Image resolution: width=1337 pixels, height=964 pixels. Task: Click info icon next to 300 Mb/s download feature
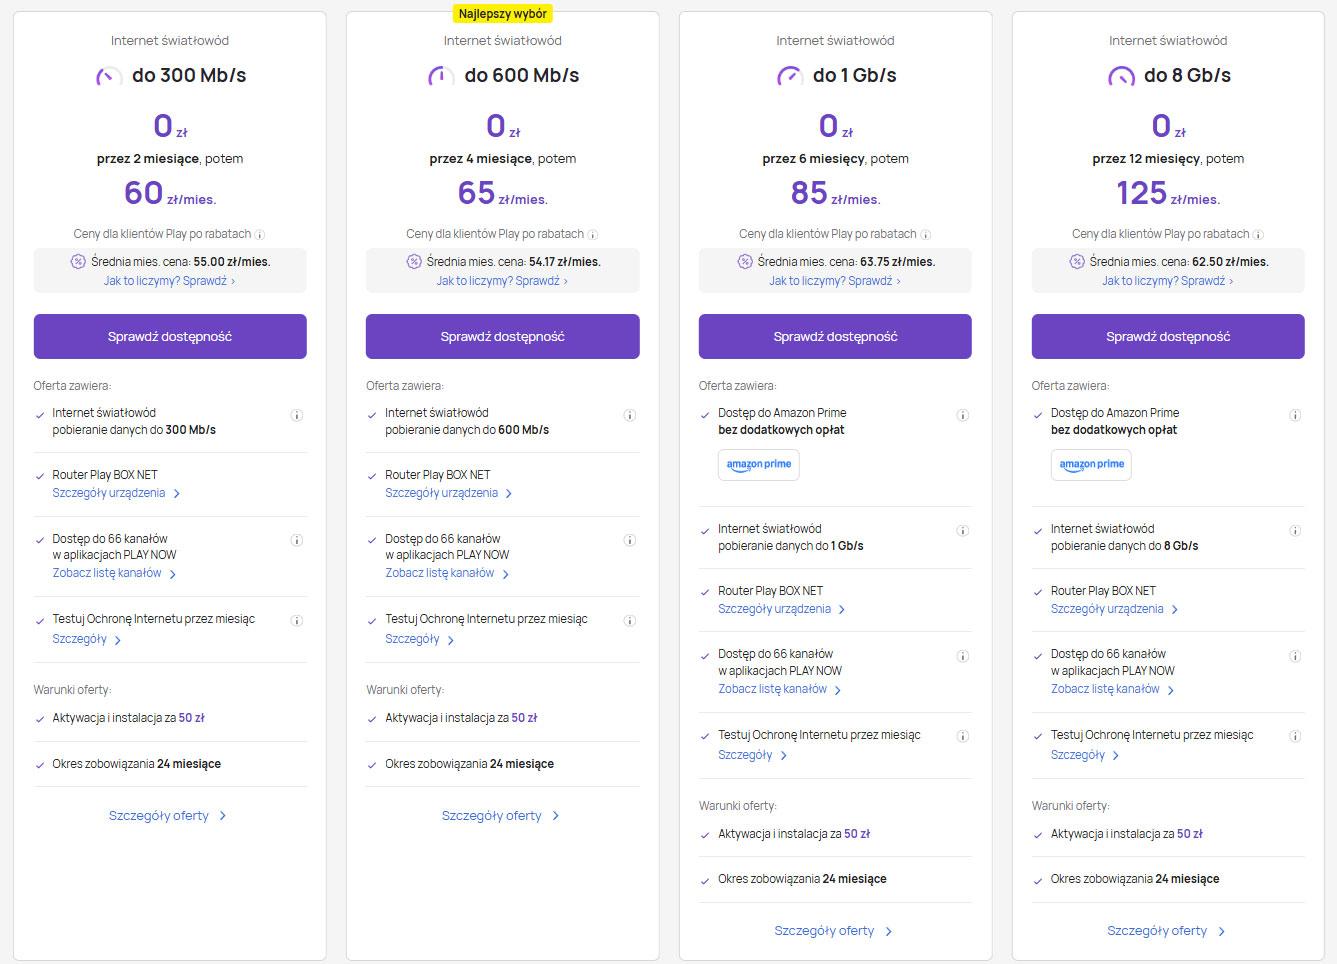pyautogui.click(x=296, y=415)
